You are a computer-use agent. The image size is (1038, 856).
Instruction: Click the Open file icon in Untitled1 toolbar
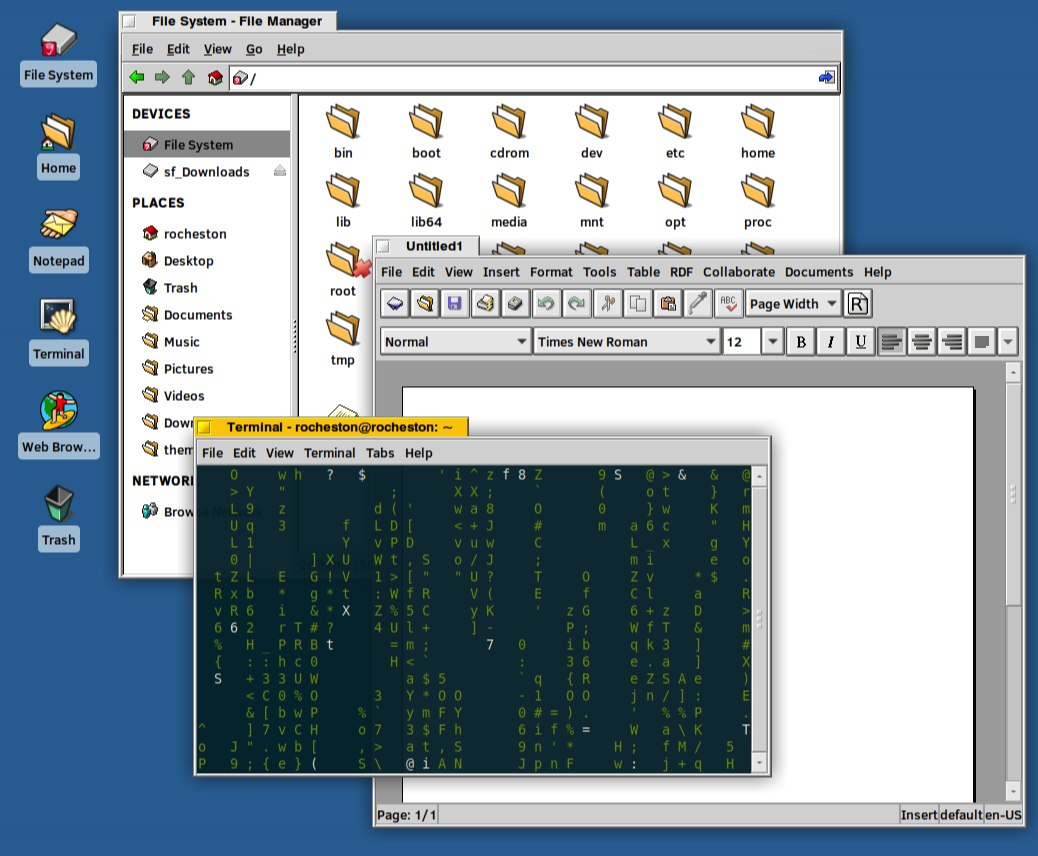click(425, 304)
